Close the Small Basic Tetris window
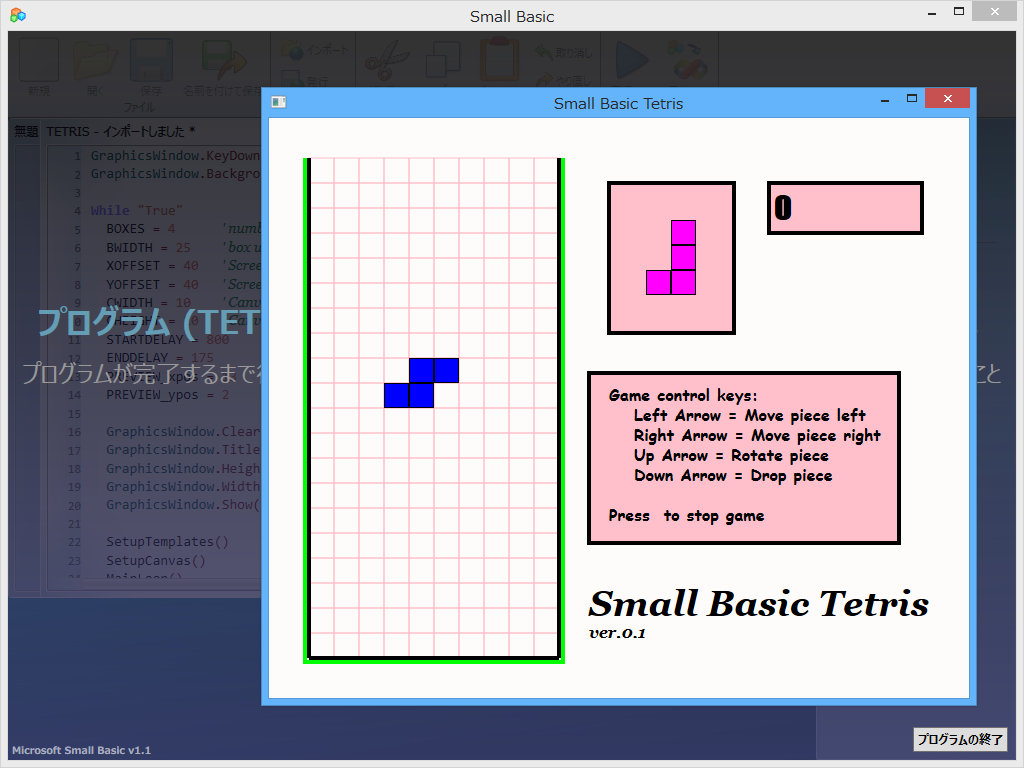This screenshot has width=1024, height=768. [948, 99]
